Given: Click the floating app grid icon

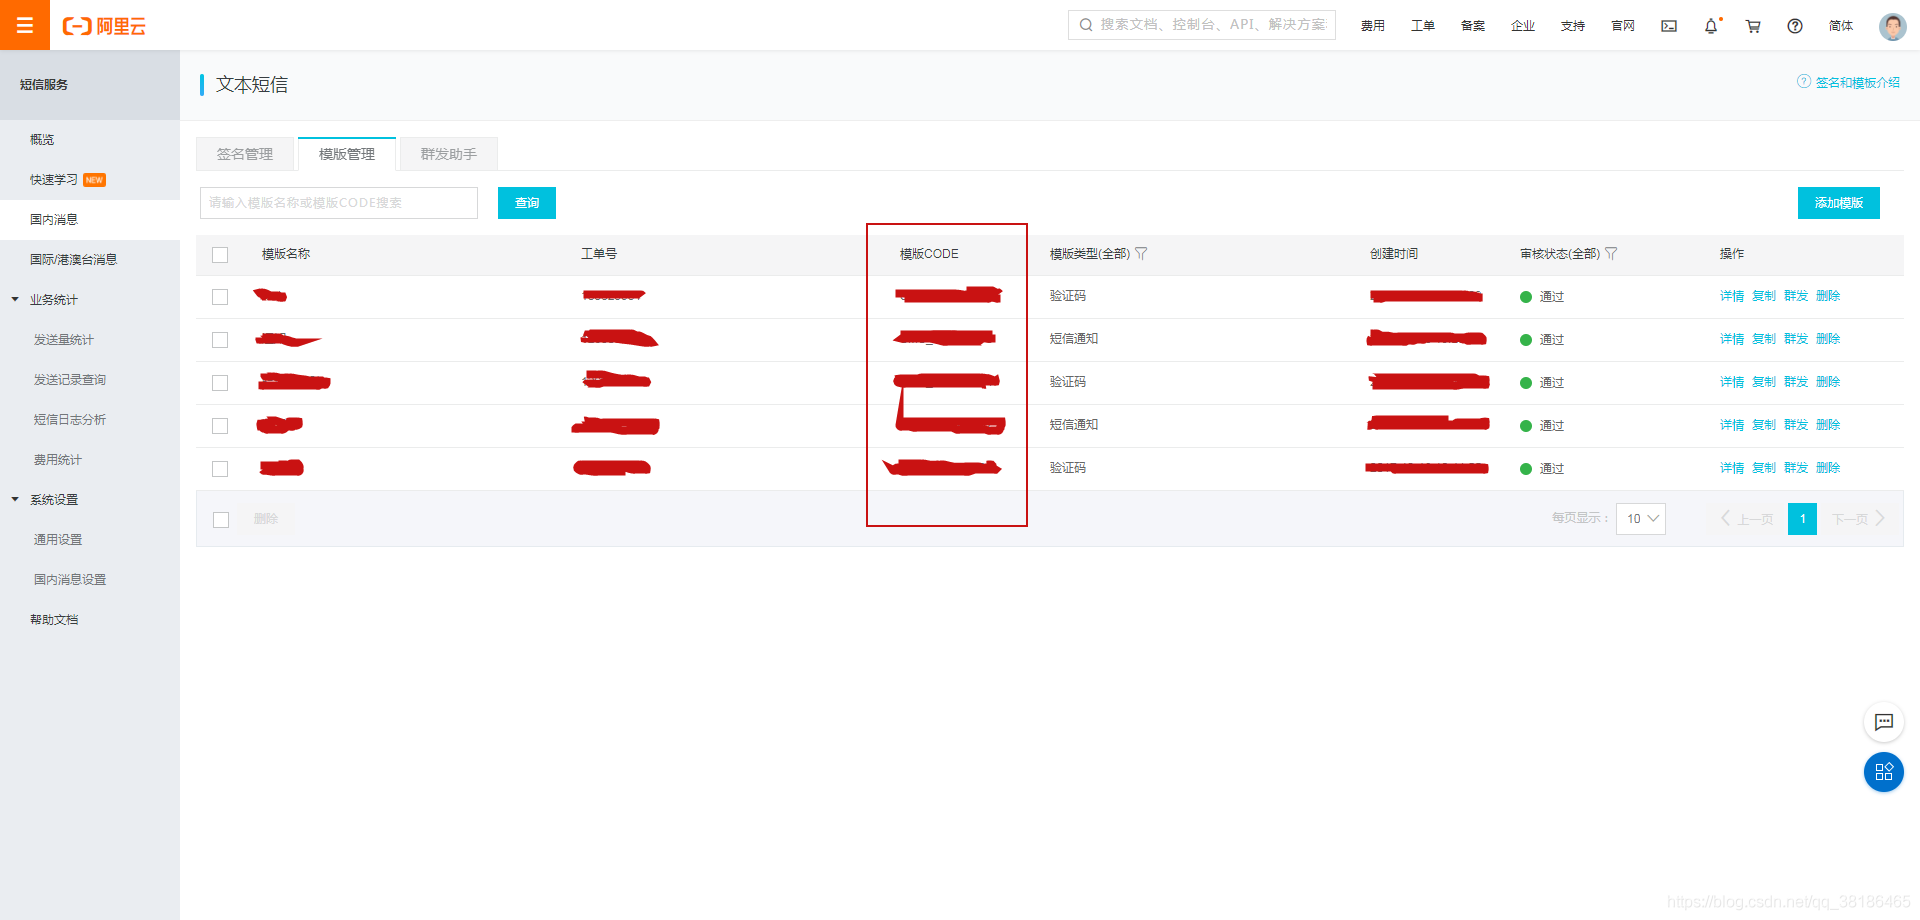Looking at the screenshot, I should pos(1884,772).
